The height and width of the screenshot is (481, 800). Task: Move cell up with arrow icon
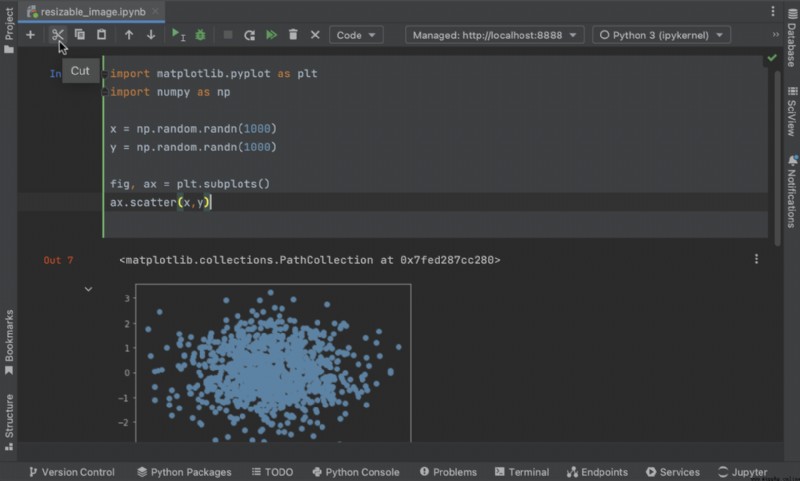pyautogui.click(x=129, y=35)
